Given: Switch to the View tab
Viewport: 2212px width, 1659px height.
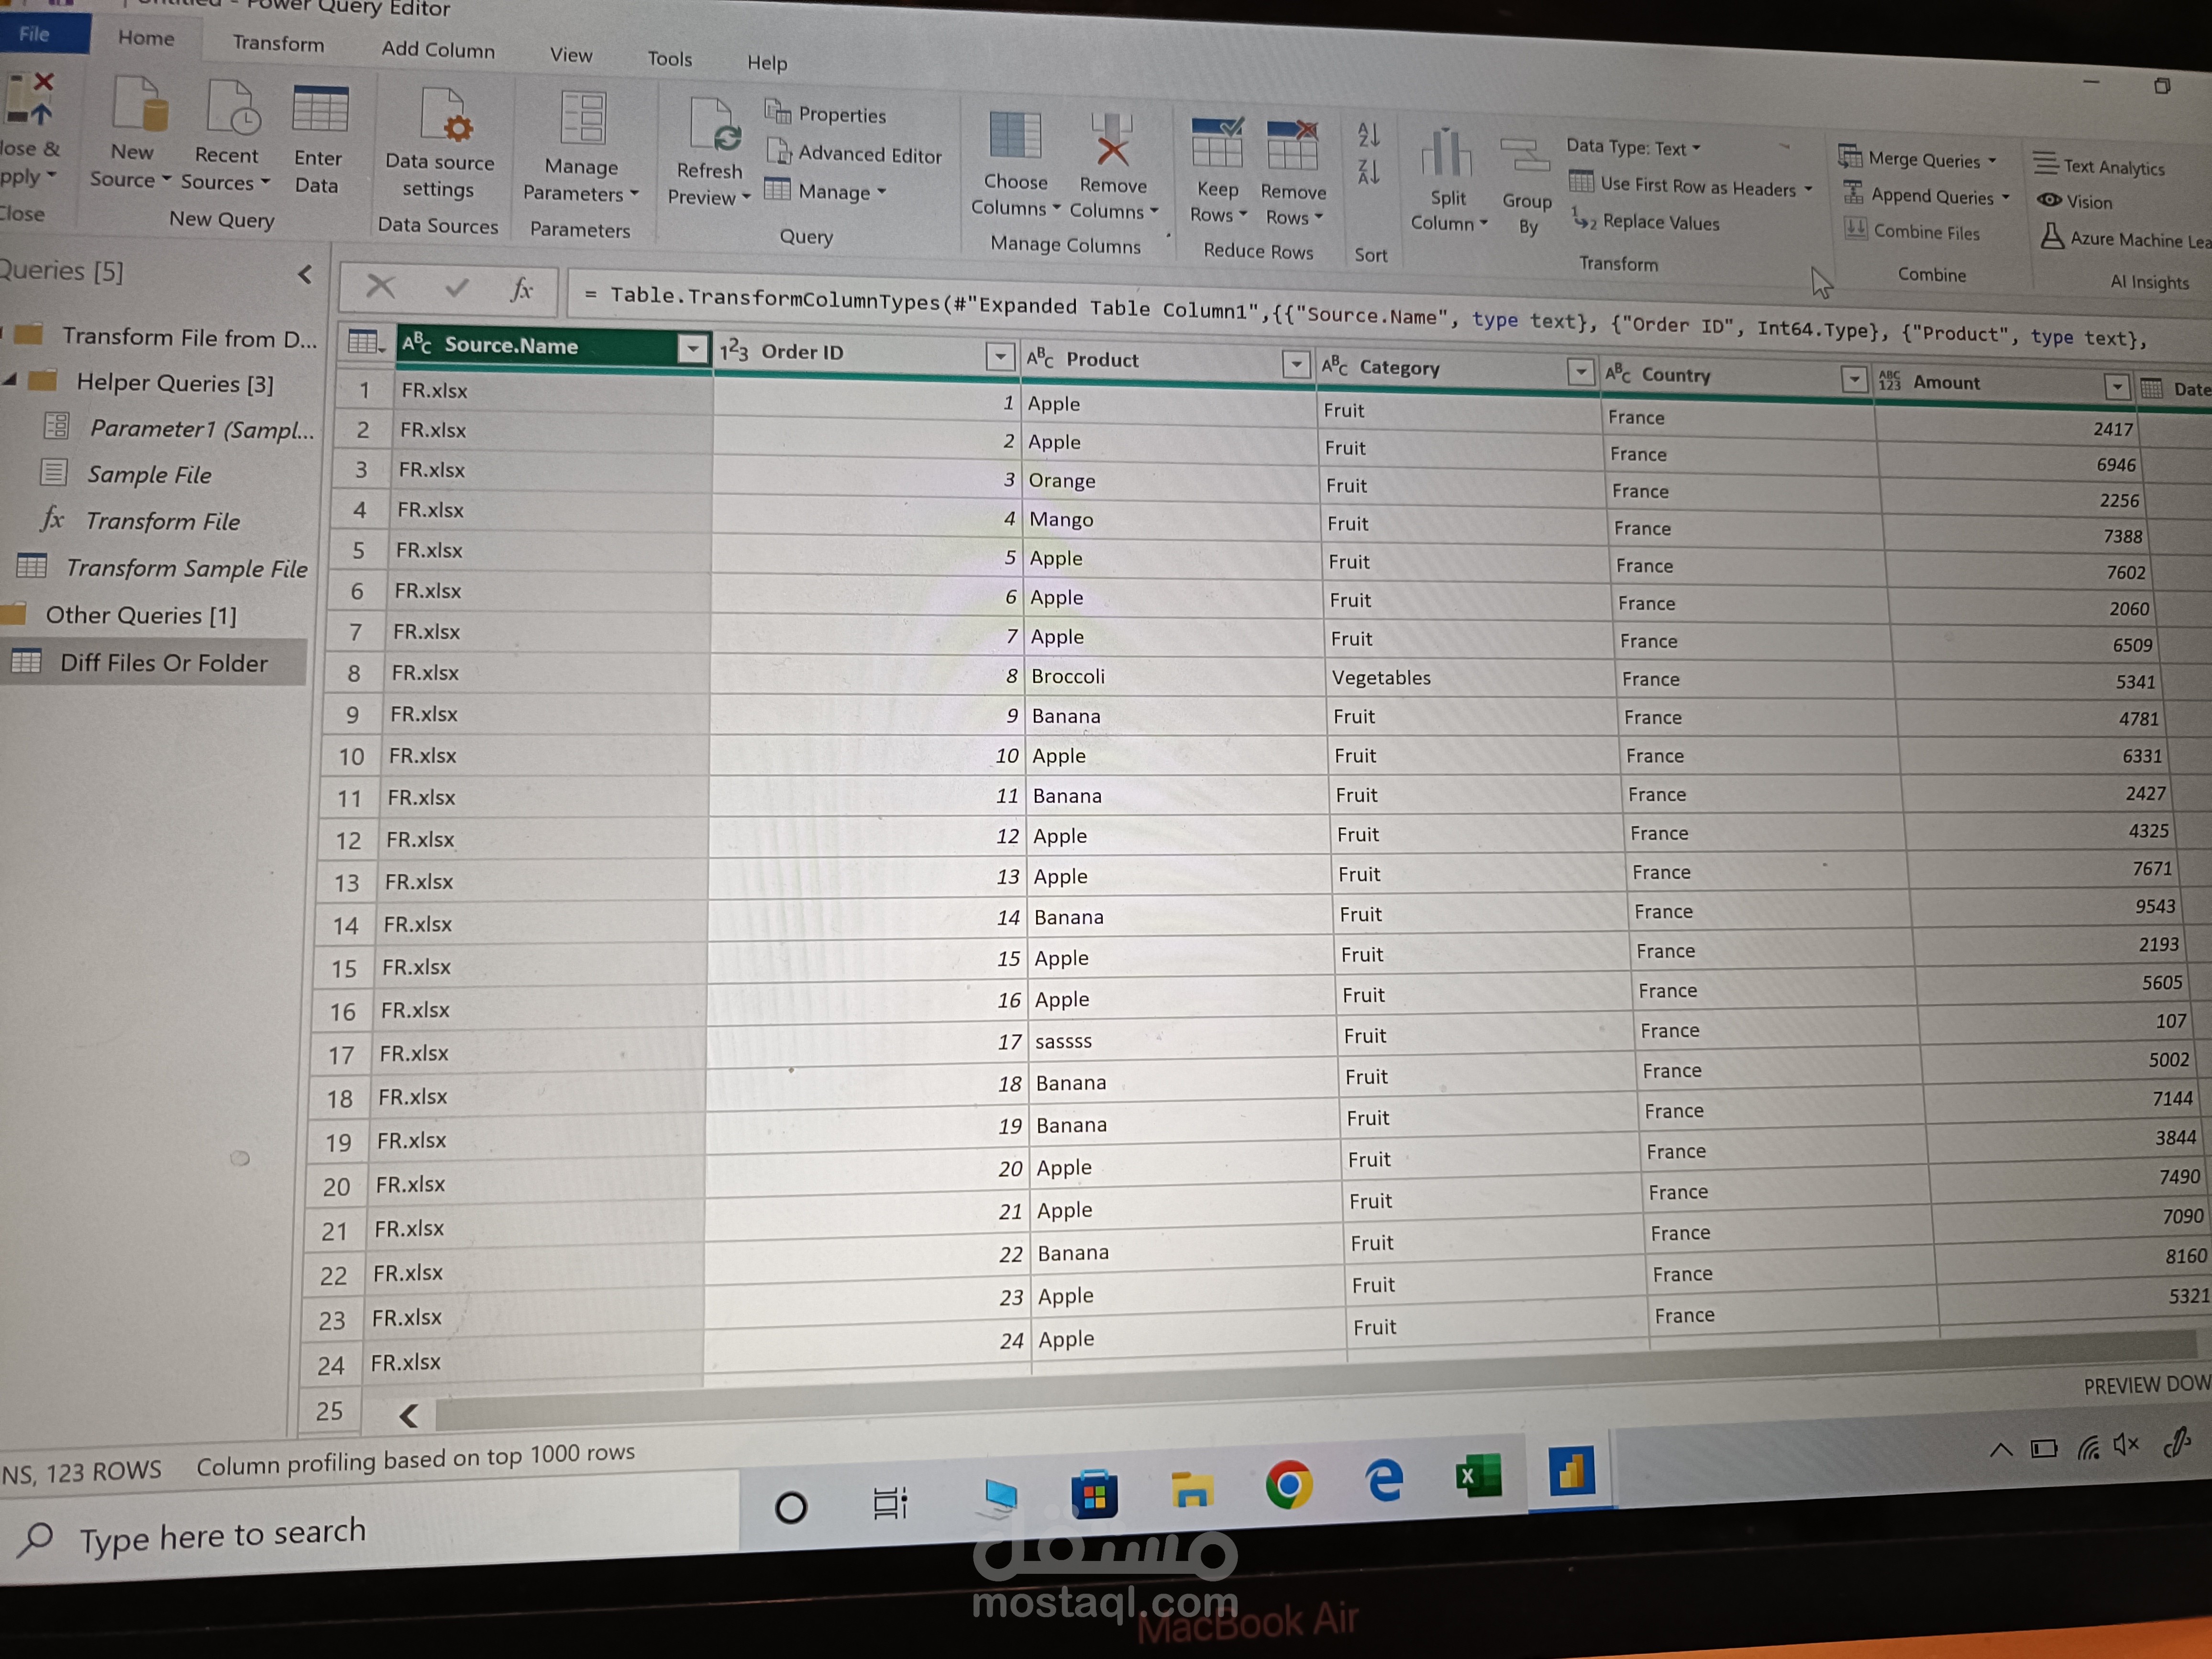Looking at the screenshot, I should pyautogui.click(x=571, y=54).
